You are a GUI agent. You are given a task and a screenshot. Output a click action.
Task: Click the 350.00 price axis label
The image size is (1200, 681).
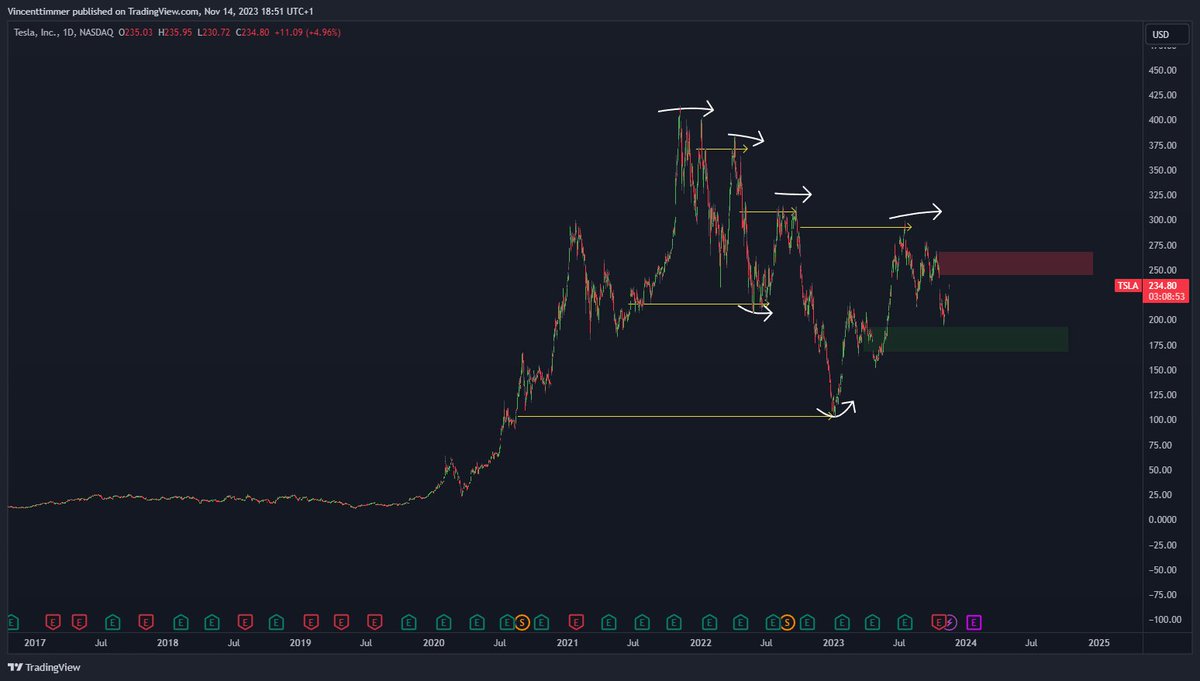pos(1162,170)
